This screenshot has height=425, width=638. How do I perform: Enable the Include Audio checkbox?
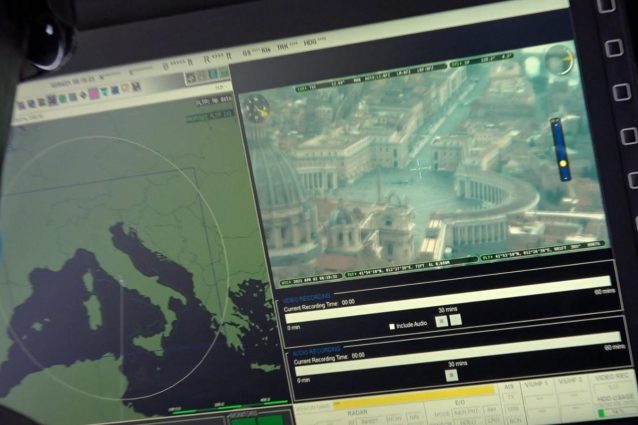click(x=392, y=326)
